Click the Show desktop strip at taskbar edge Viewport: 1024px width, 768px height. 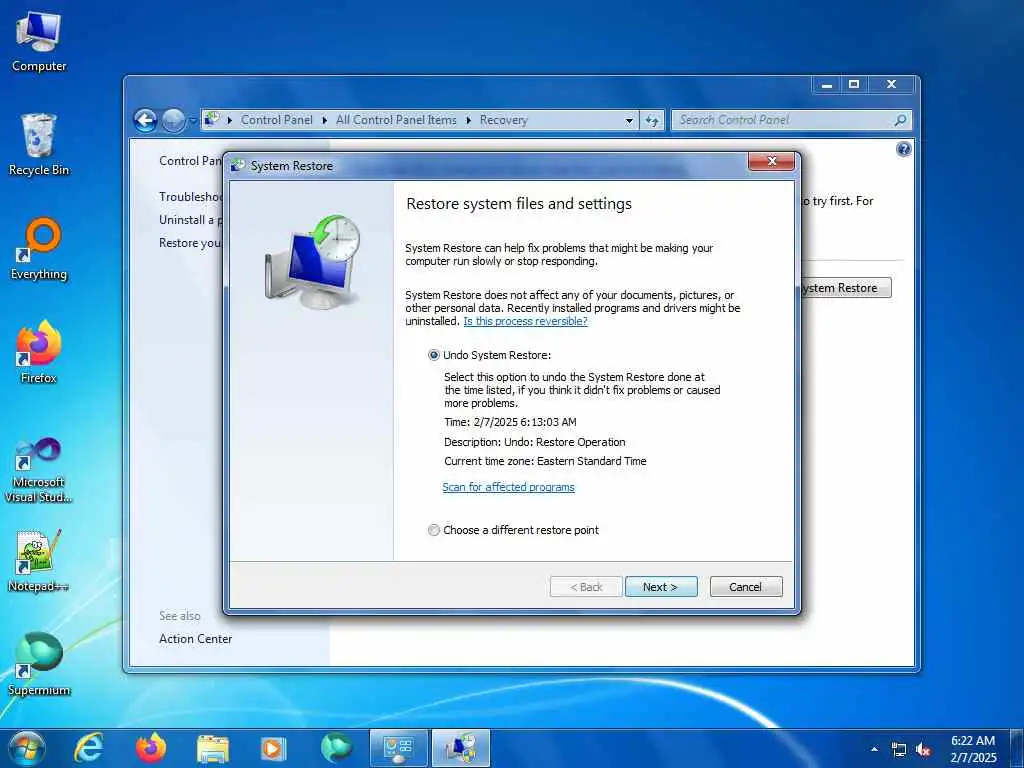(1017, 748)
